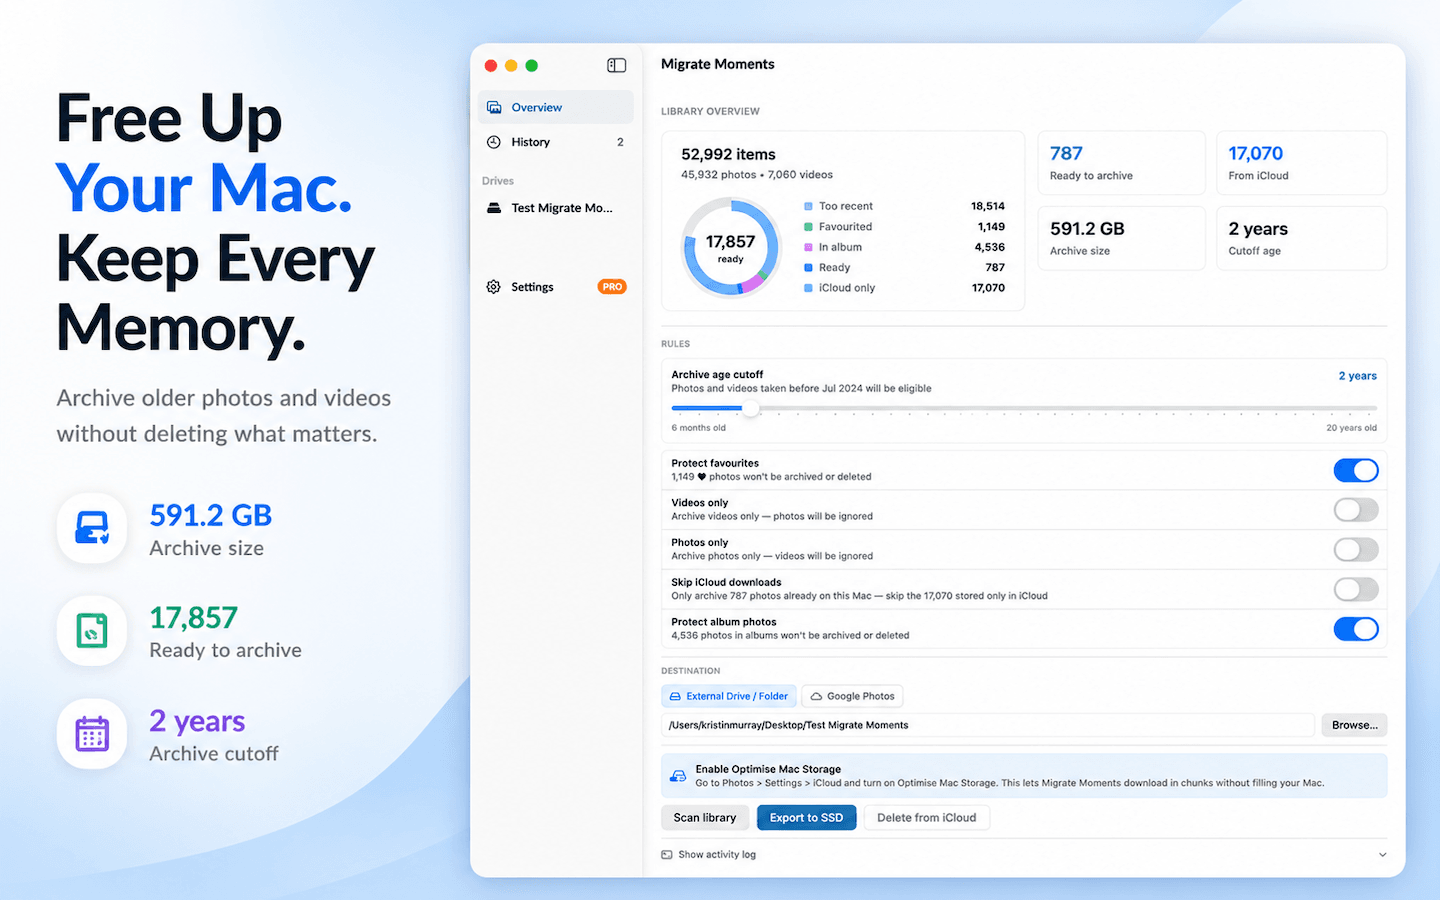
Task: Click the 17,857 ready donut chart
Action: tap(731, 247)
